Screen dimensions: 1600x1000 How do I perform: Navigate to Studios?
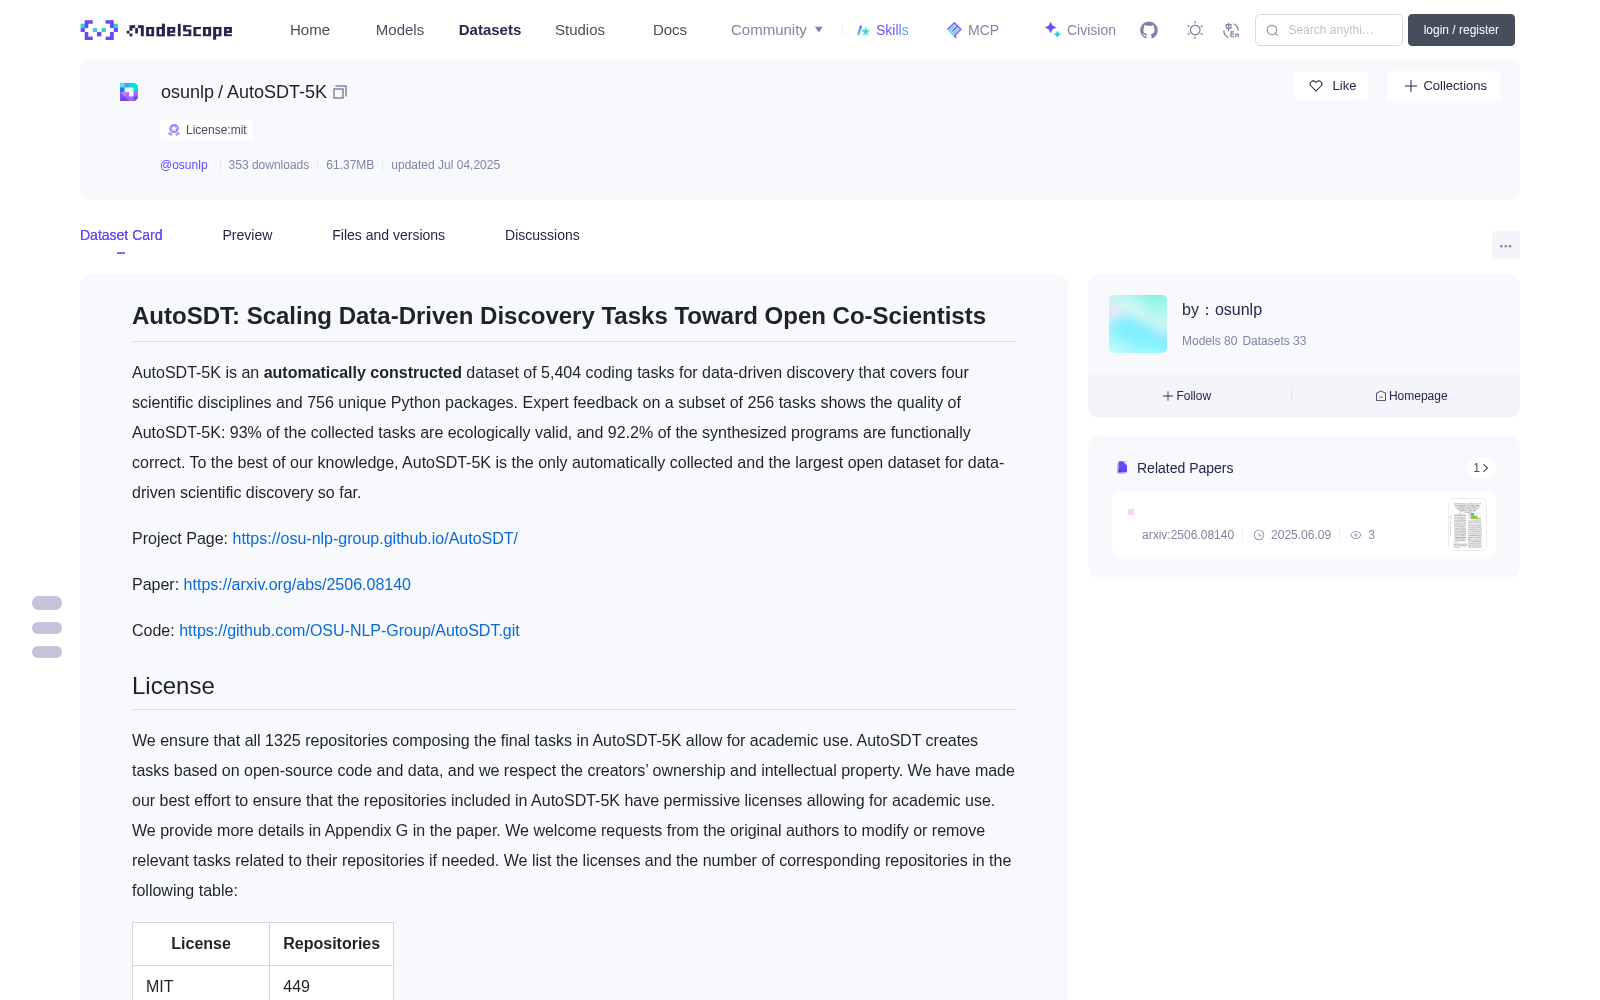click(x=580, y=30)
